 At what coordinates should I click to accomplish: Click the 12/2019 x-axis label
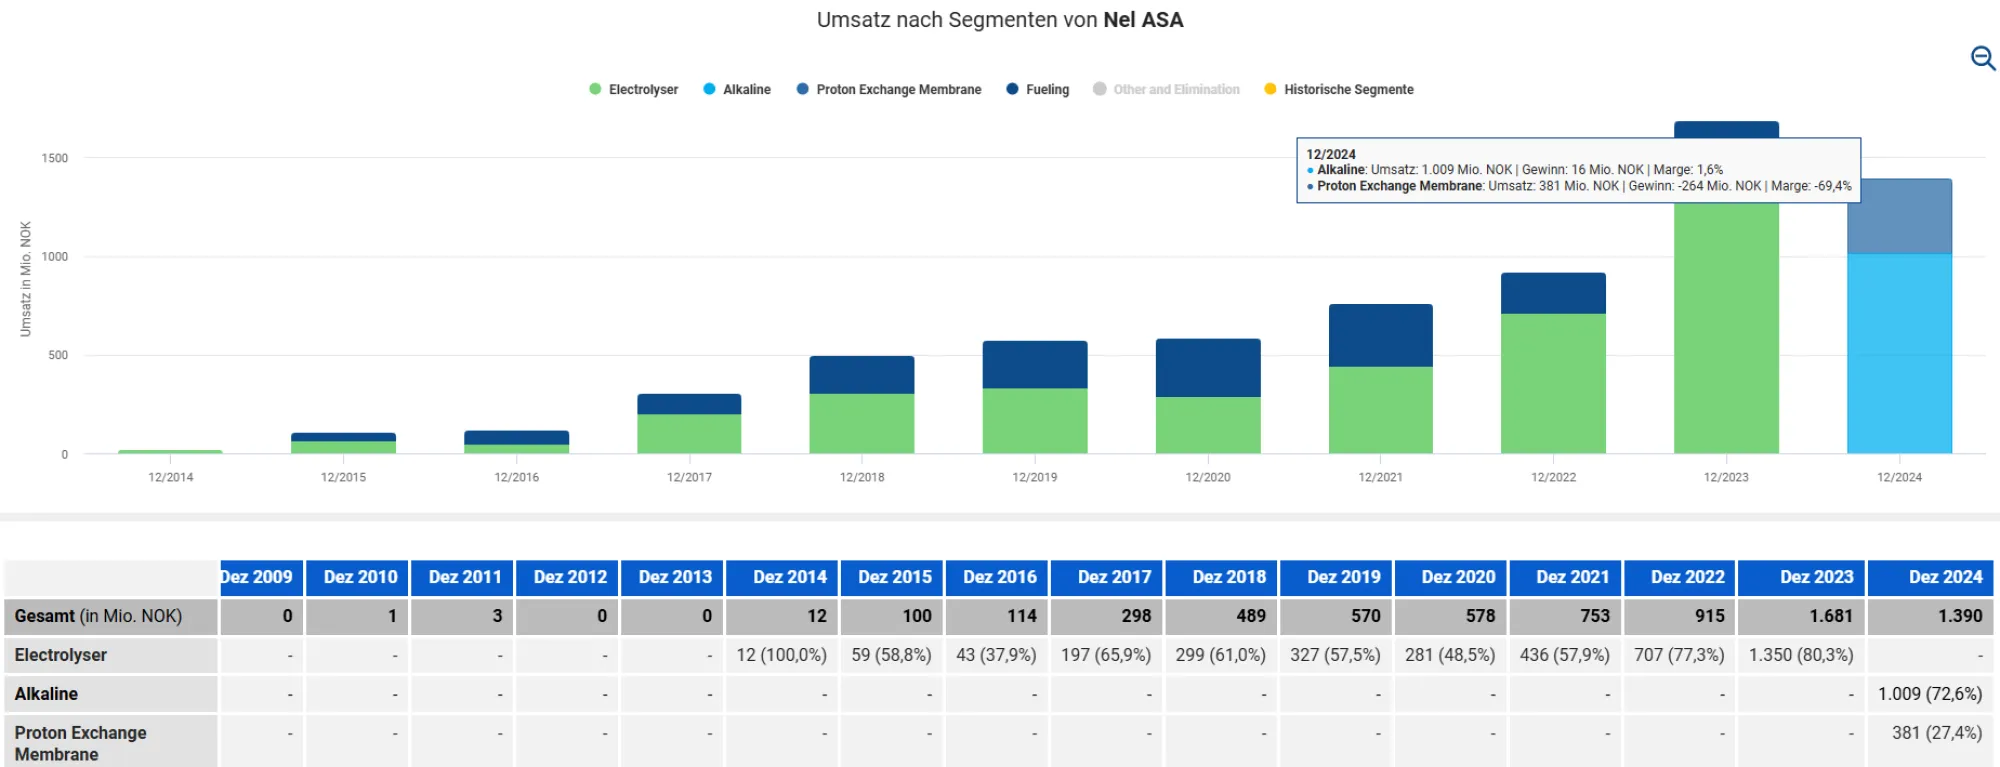(1035, 477)
